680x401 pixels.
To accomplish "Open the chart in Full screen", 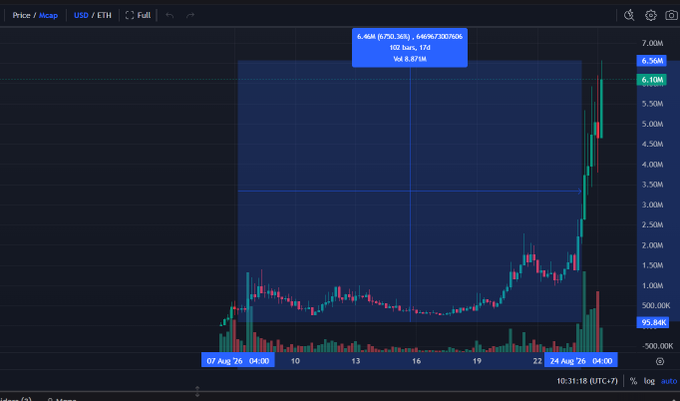I will (x=138, y=15).
